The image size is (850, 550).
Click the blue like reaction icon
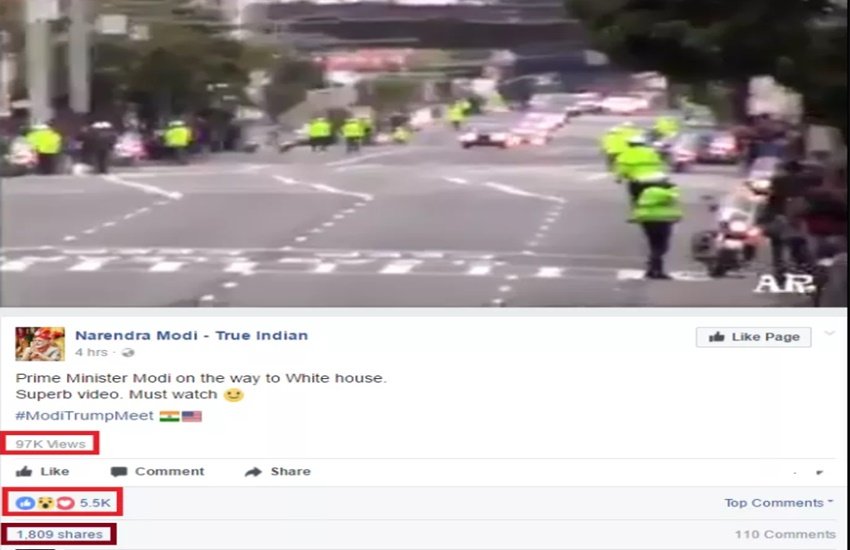[x=25, y=503]
